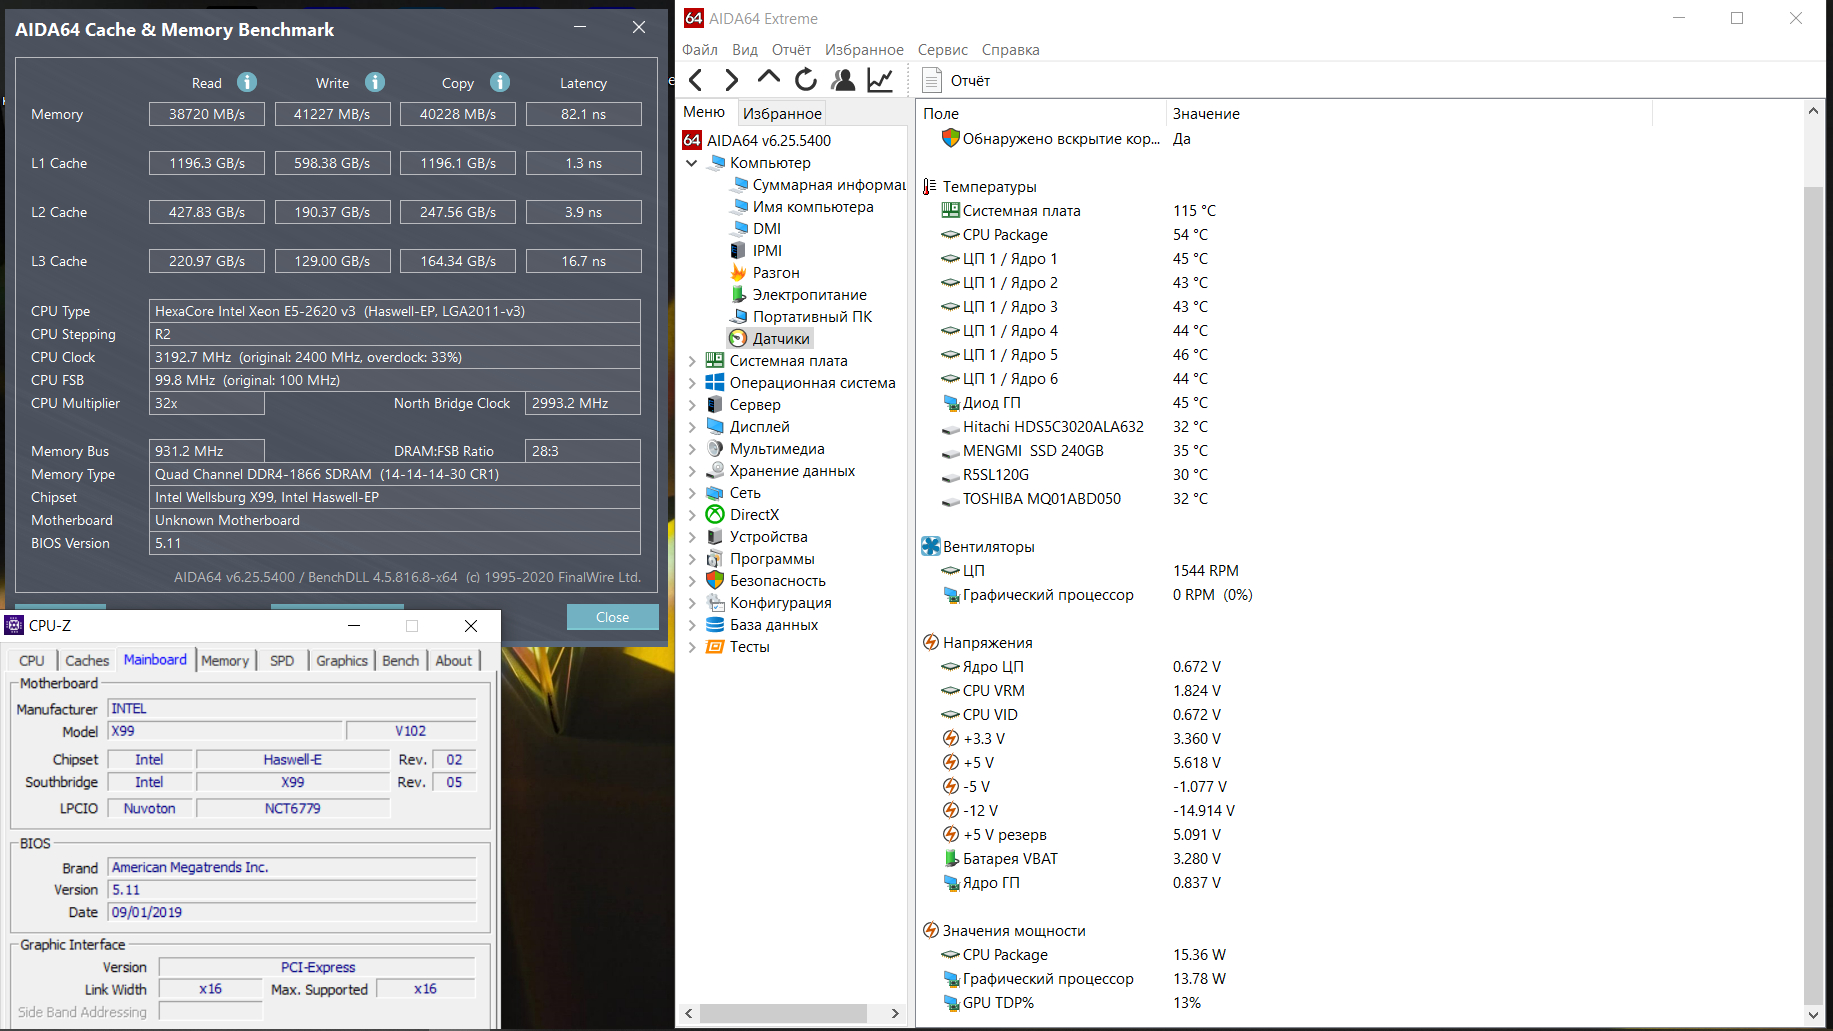Go forward using AIDA64 toolbar forward arrow
The width and height of the screenshot is (1833, 1031).
click(732, 80)
